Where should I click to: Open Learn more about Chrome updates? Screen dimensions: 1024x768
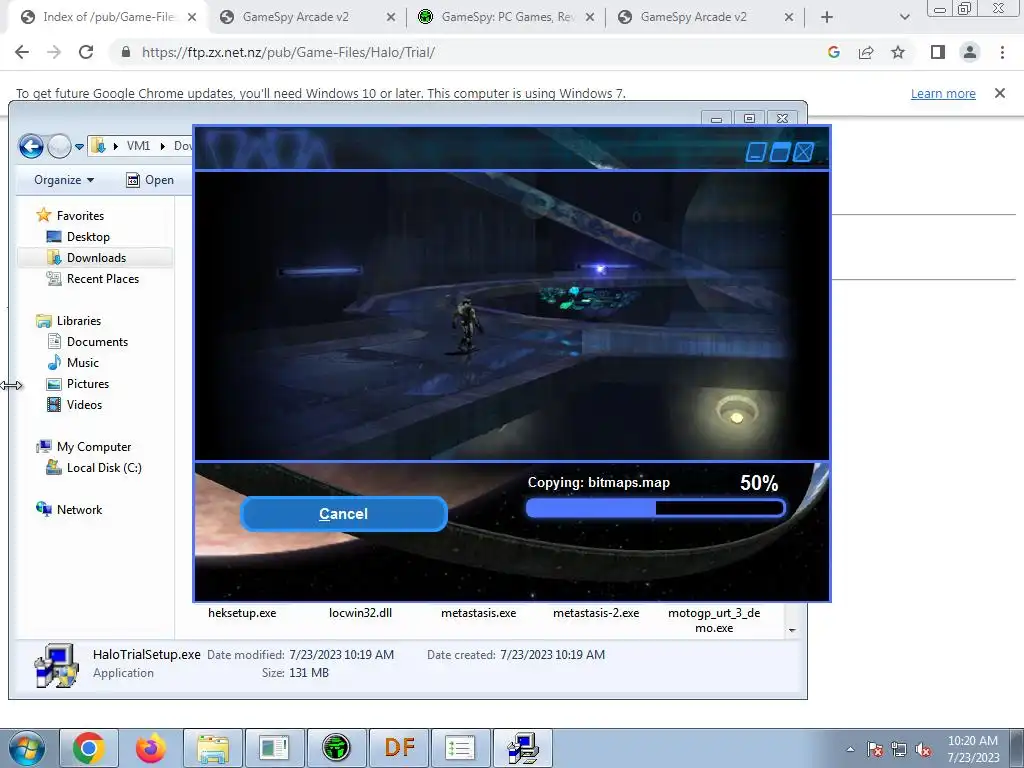[943, 93]
